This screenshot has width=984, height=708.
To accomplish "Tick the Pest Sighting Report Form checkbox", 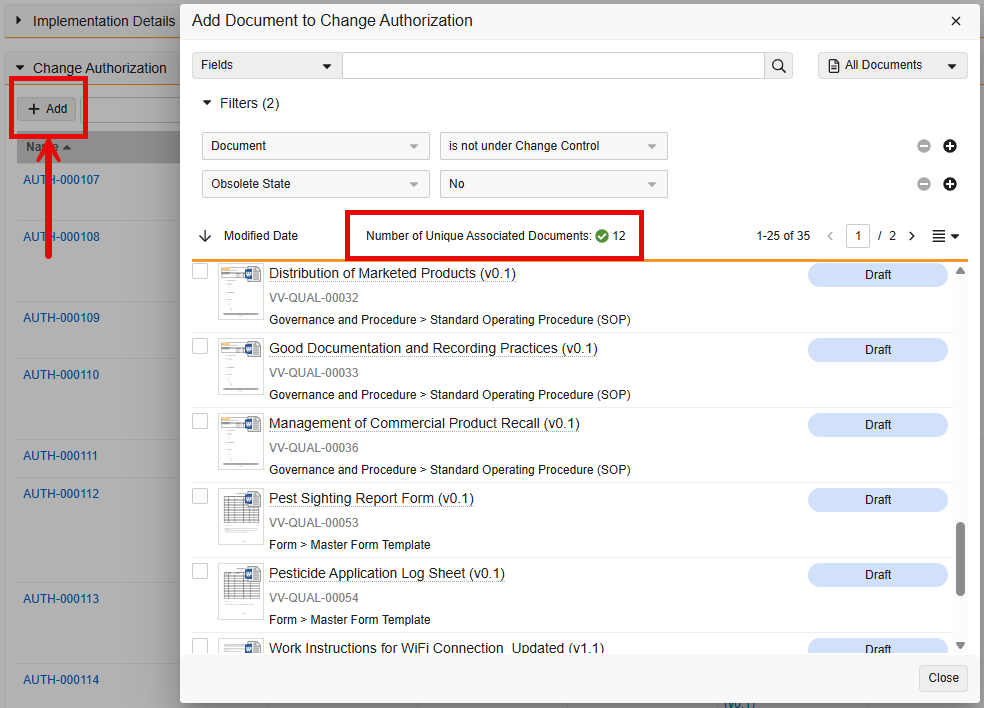I will (x=200, y=496).
